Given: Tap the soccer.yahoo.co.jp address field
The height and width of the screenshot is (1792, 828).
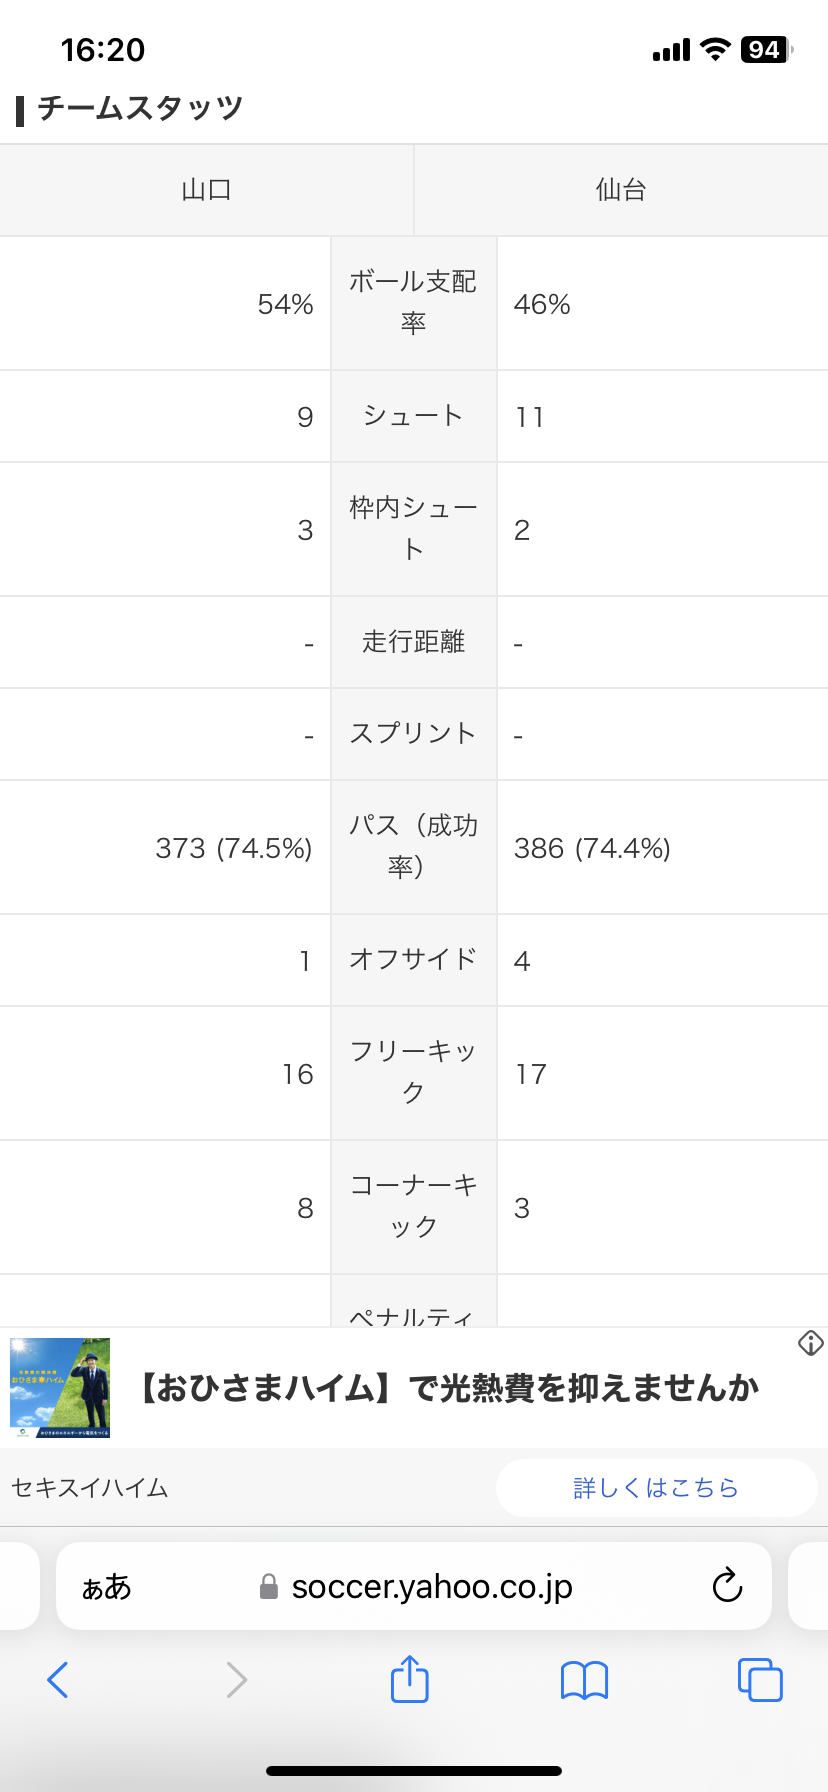Looking at the screenshot, I should pyautogui.click(x=432, y=1587).
